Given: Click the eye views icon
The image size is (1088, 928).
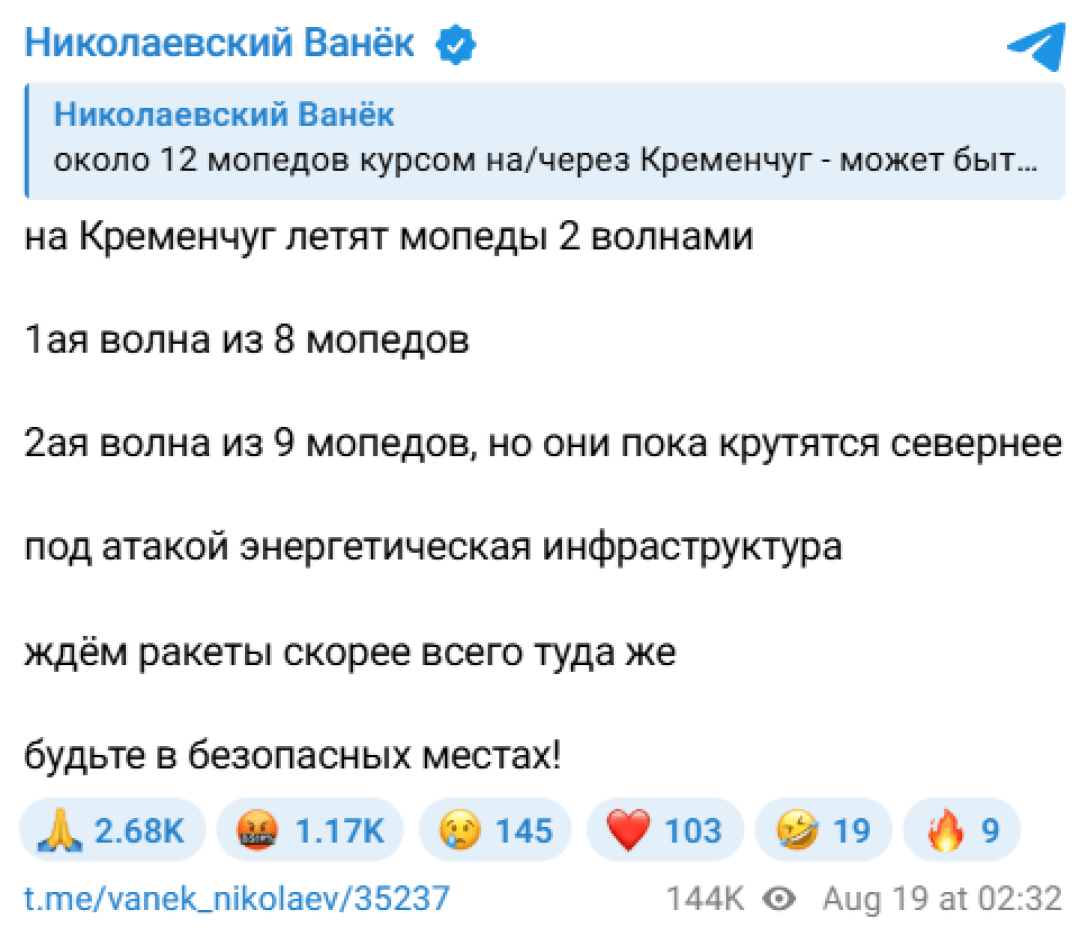Looking at the screenshot, I should click(x=780, y=898).
